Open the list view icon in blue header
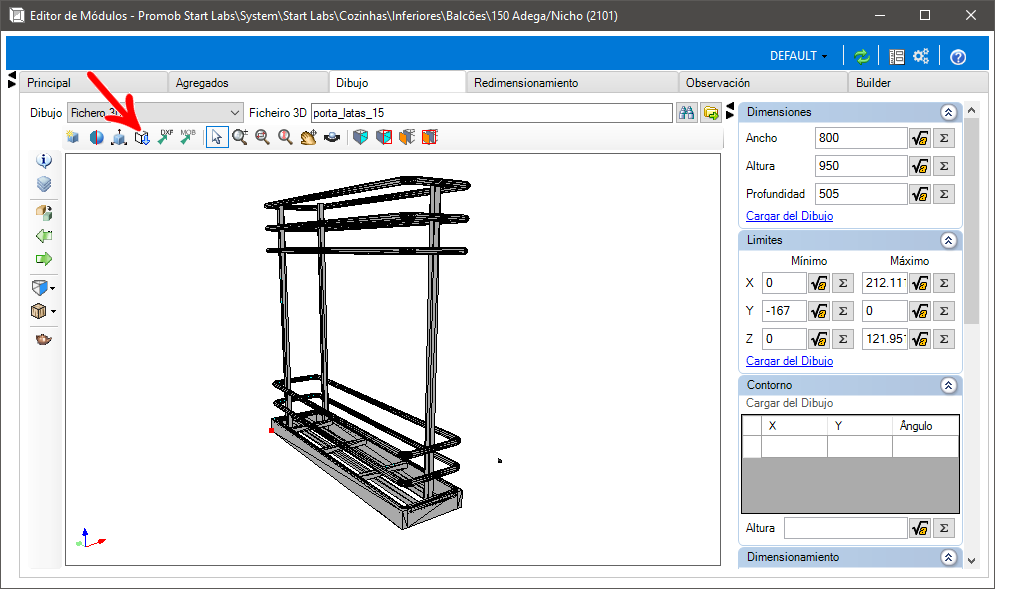Image resolution: width=1032 pixels, height=602 pixels. click(x=896, y=57)
